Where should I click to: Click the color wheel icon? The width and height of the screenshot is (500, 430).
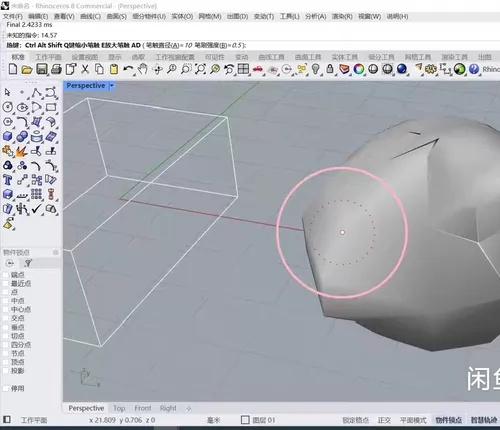click(359, 69)
